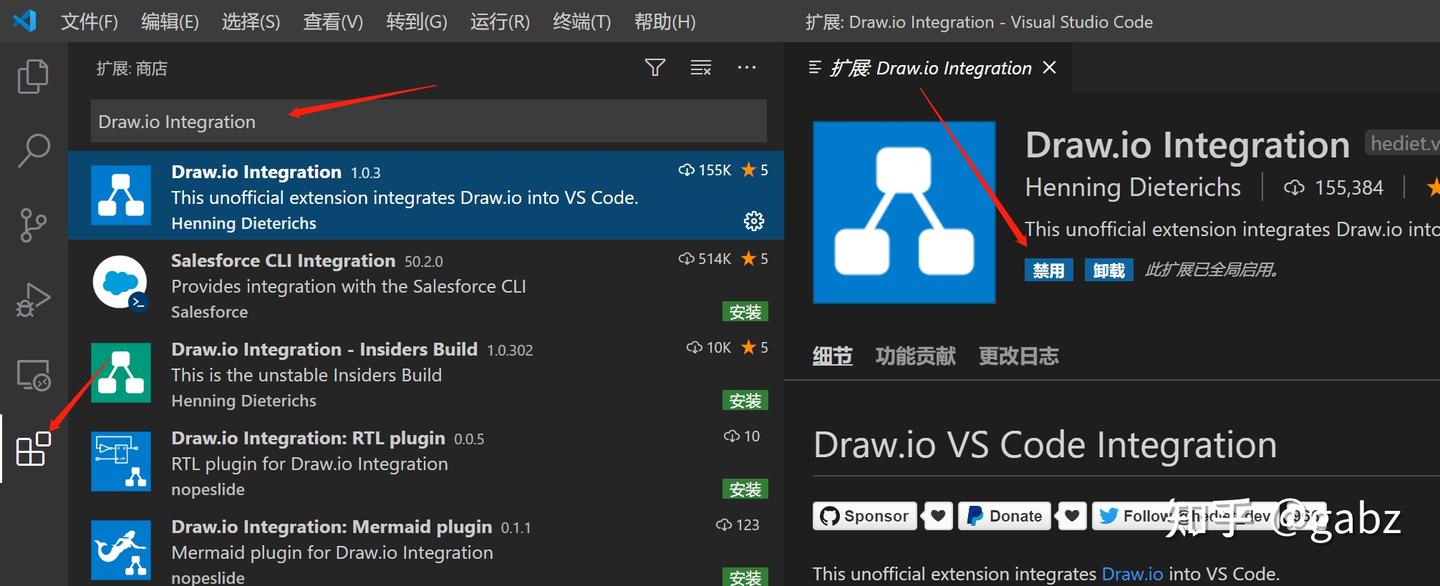Image resolution: width=1440 pixels, height=586 pixels.
Task: Open the Draw.io hyperlink in description
Action: point(1132,573)
